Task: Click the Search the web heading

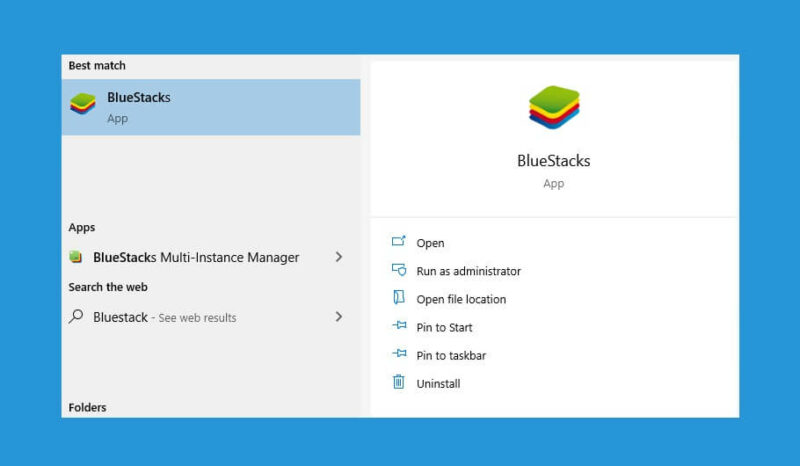Action: pyautogui.click(x=108, y=287)
